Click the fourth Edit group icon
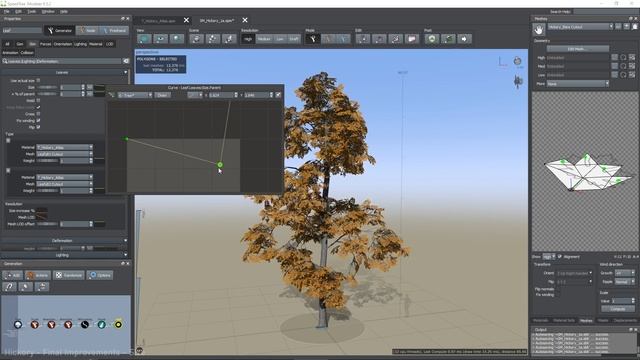 [x=412, y=39]
